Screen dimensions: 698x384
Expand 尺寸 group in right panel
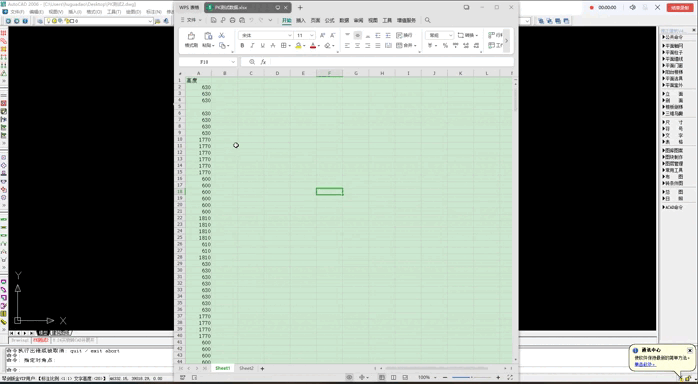[x=674, y=122]
